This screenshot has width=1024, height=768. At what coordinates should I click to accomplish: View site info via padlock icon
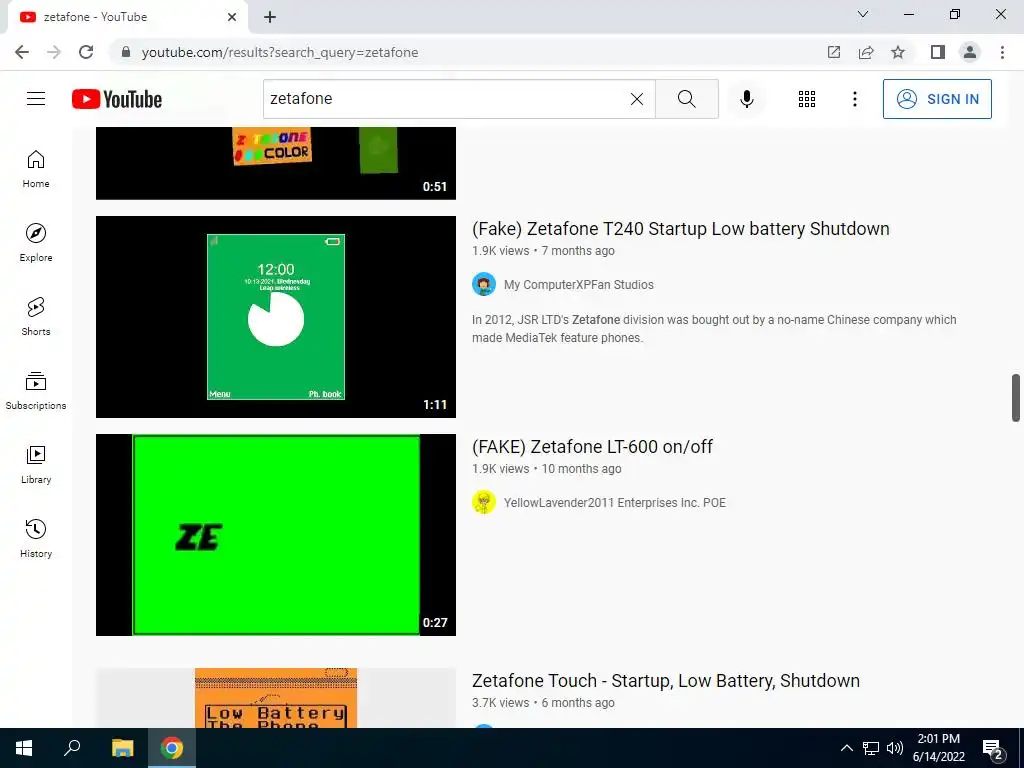[x=126, y=52]
